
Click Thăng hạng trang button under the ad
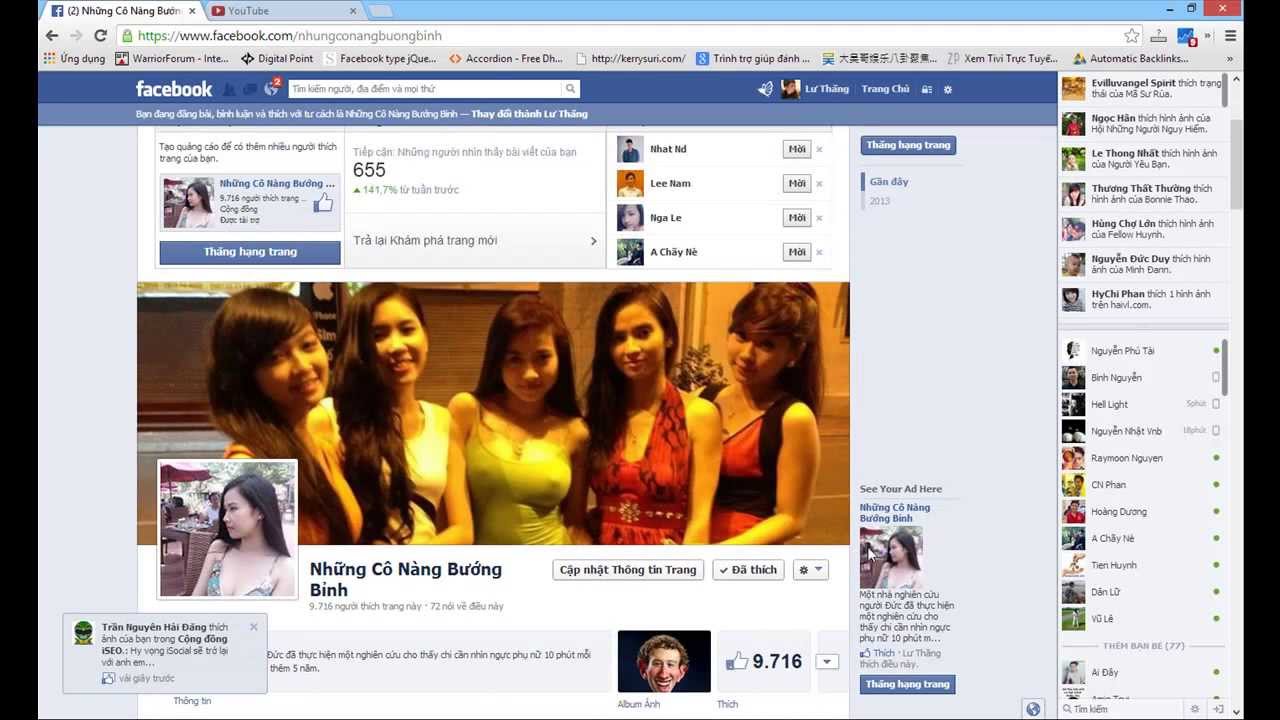tap(907, 685)
